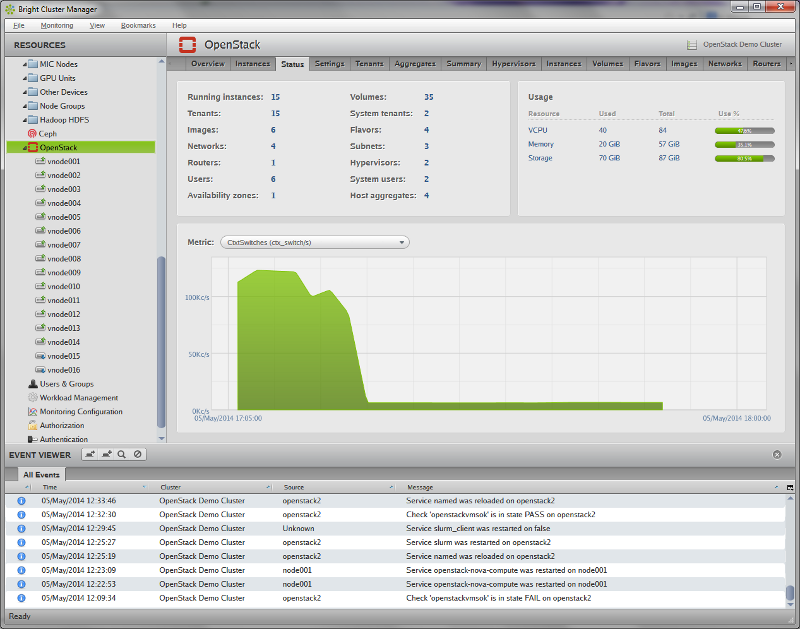Viewport: 800px width, 629px height.
Task: Expand the Hadoop HDFS tree arrow
Action: (24, 120)
